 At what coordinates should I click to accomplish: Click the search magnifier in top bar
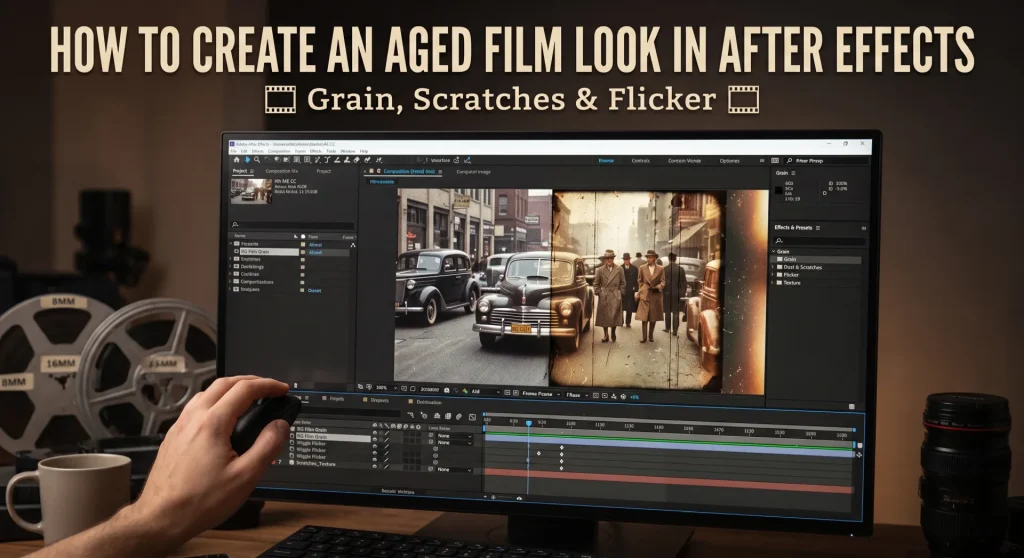790,161
